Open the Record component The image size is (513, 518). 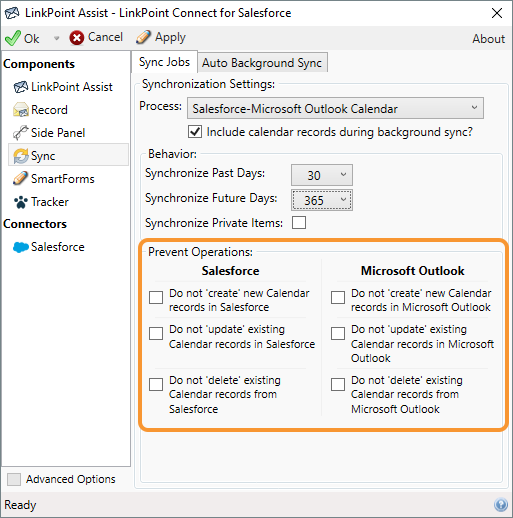click(x=49, y=110)
